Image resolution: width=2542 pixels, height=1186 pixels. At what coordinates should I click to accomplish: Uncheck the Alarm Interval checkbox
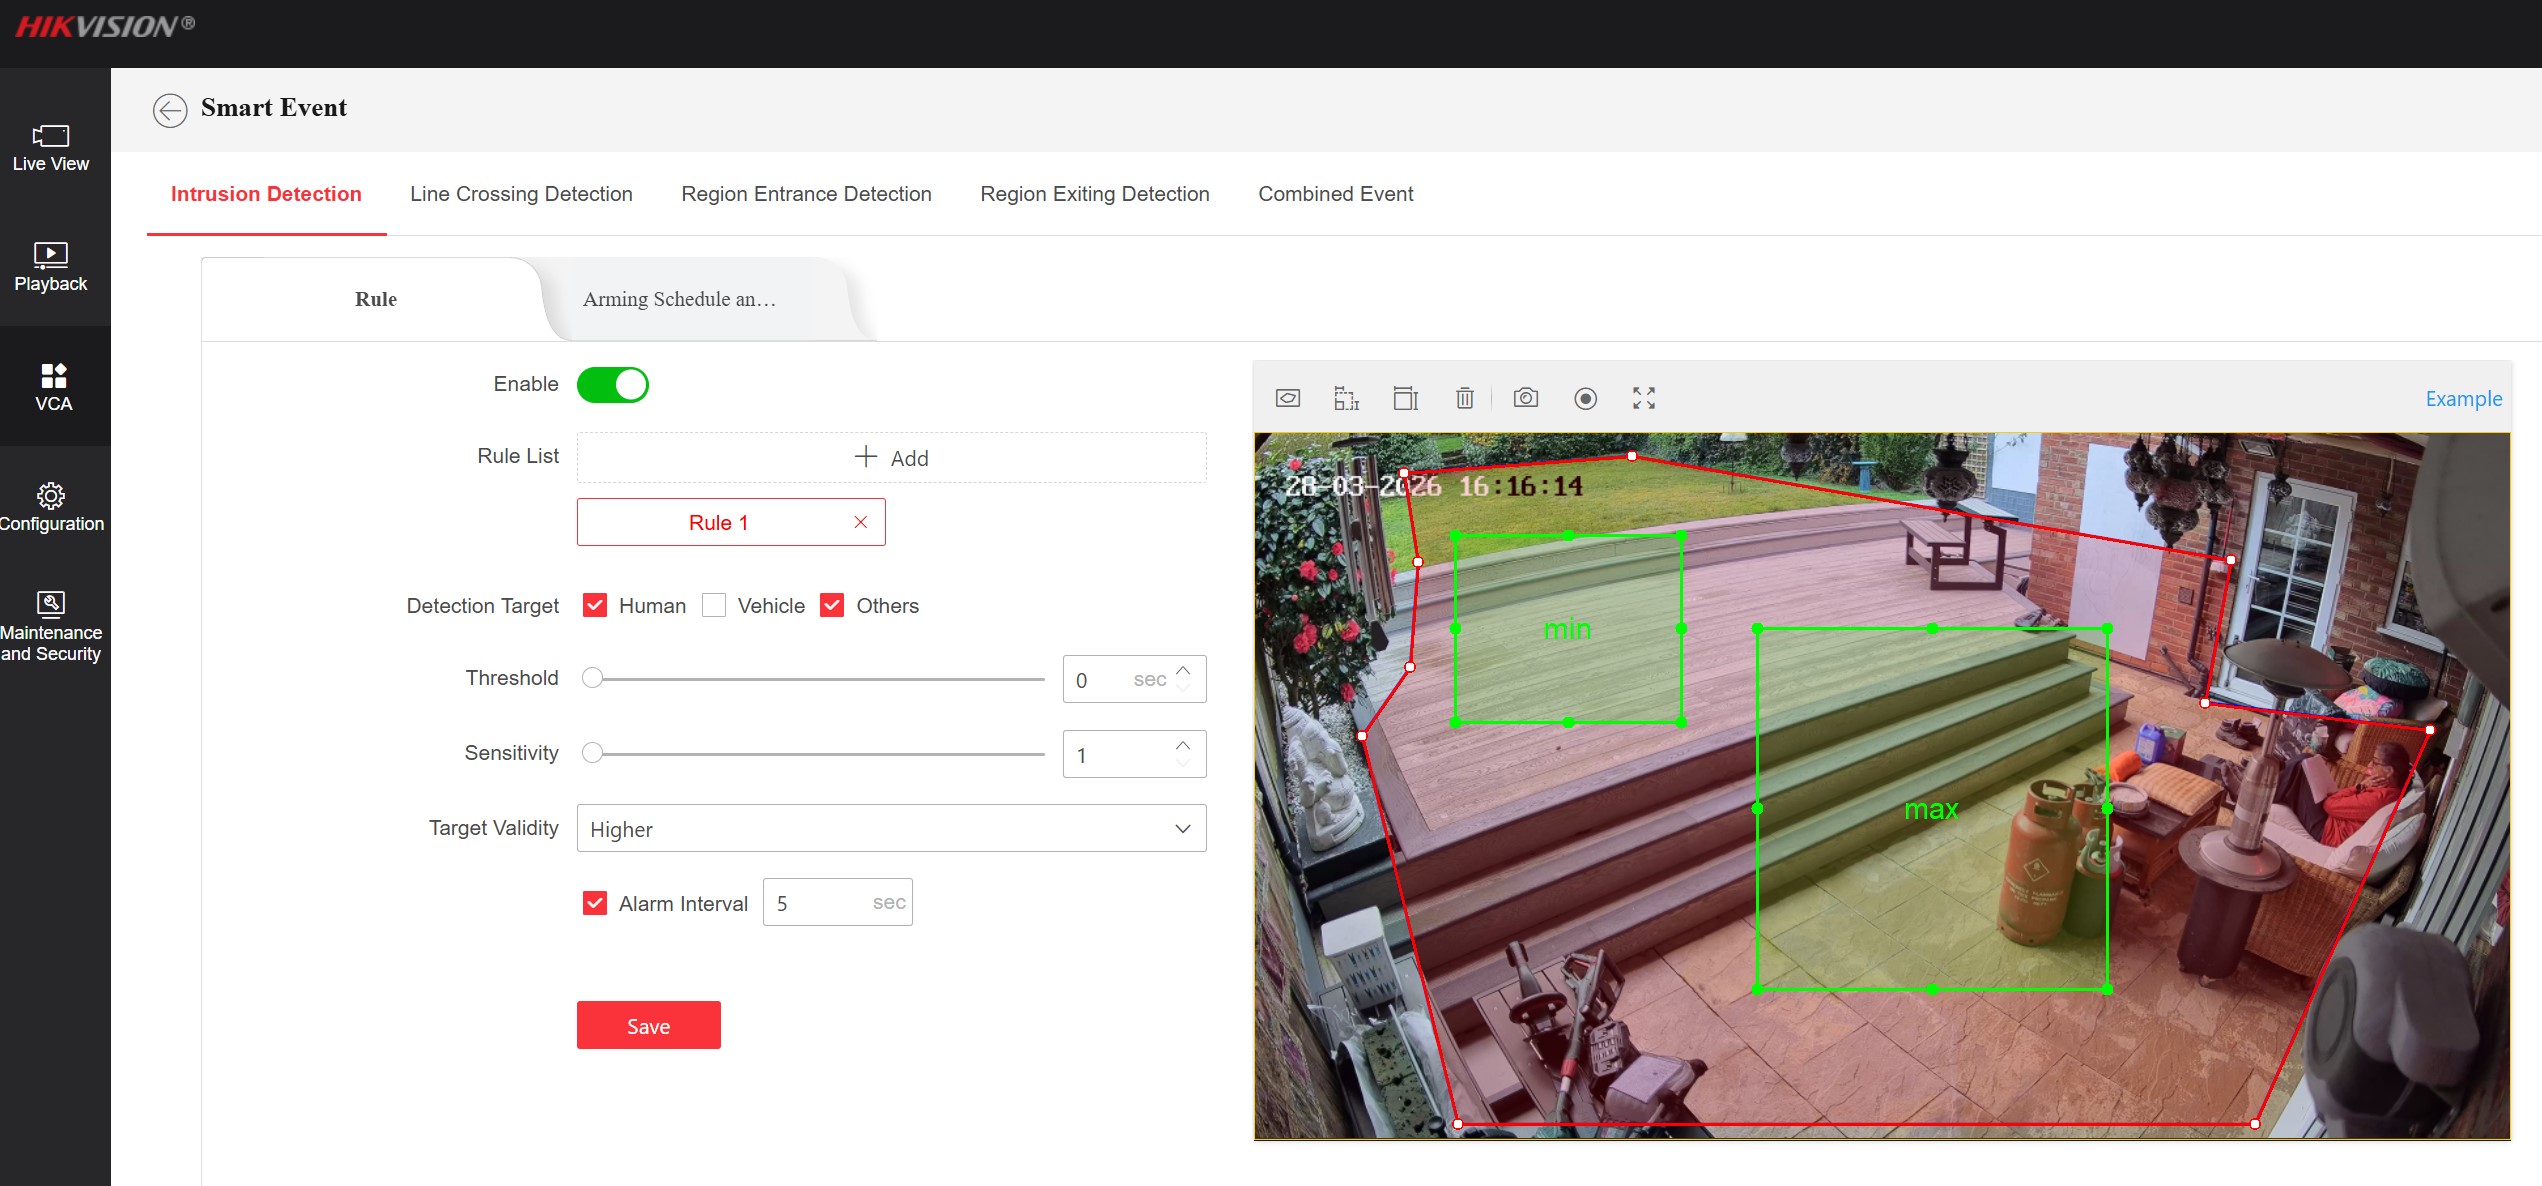[x=595, y=903]
